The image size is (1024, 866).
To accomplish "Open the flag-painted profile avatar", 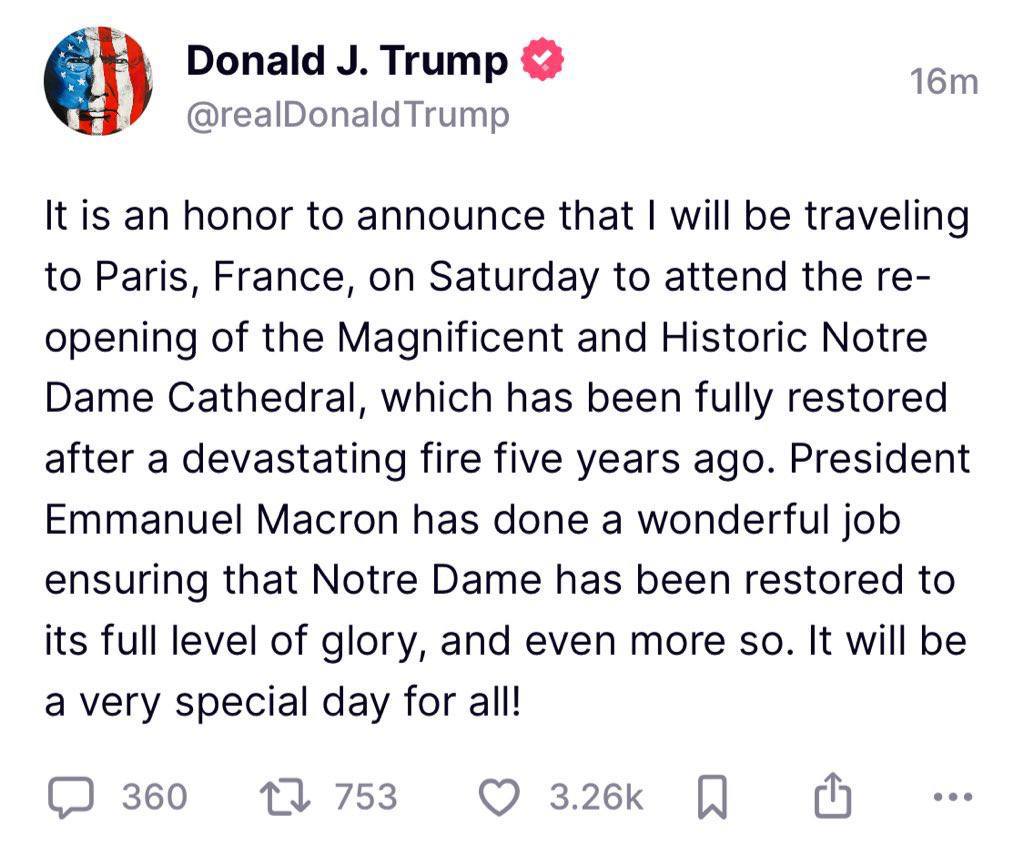I will click(97, 78).
